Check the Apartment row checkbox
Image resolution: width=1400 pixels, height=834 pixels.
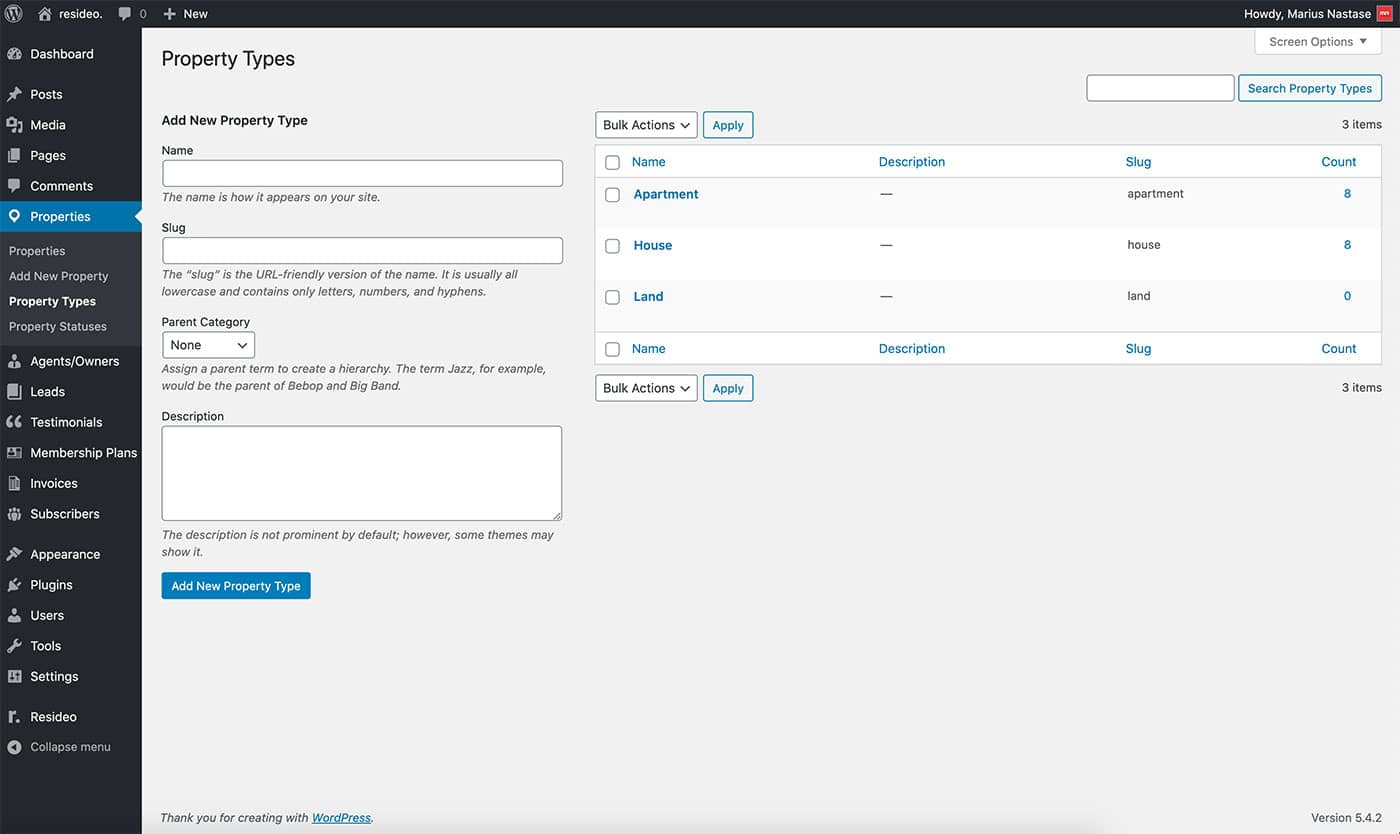[612, 195]
